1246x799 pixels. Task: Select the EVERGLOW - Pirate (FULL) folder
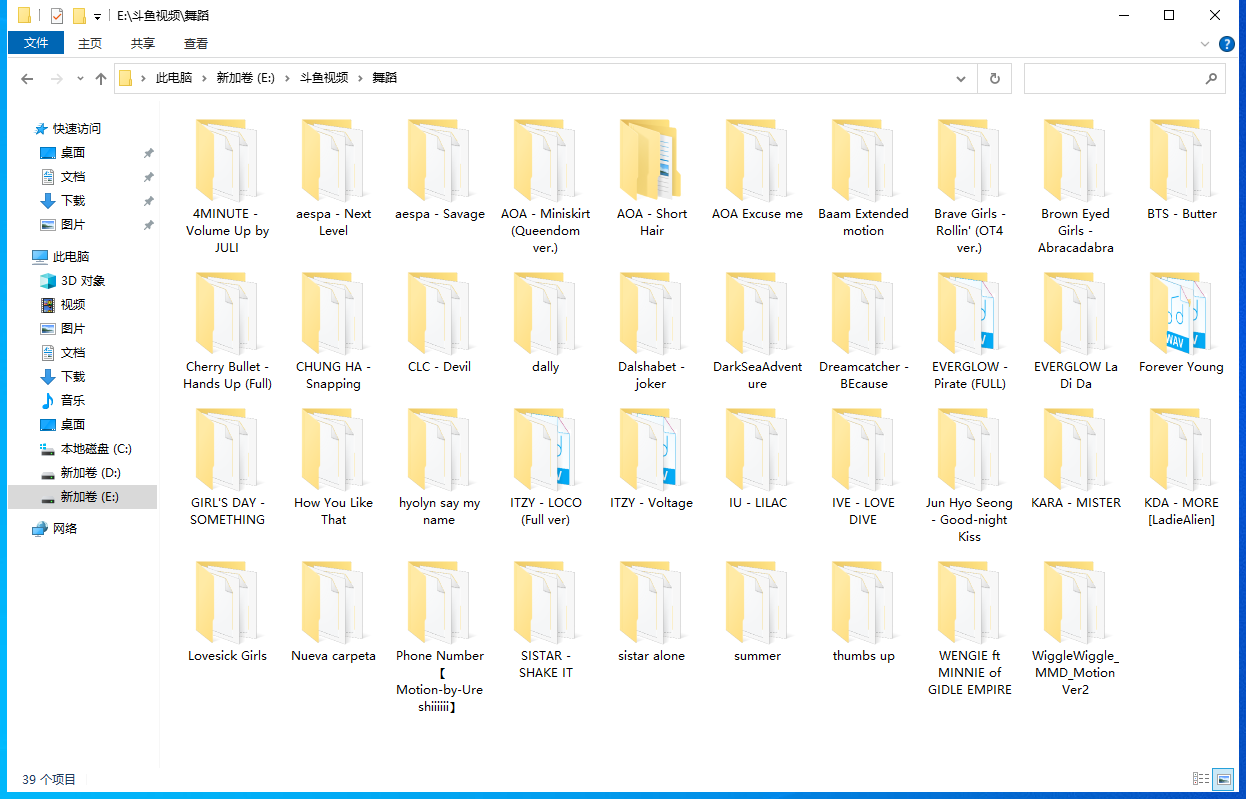[x=969, y=331]
